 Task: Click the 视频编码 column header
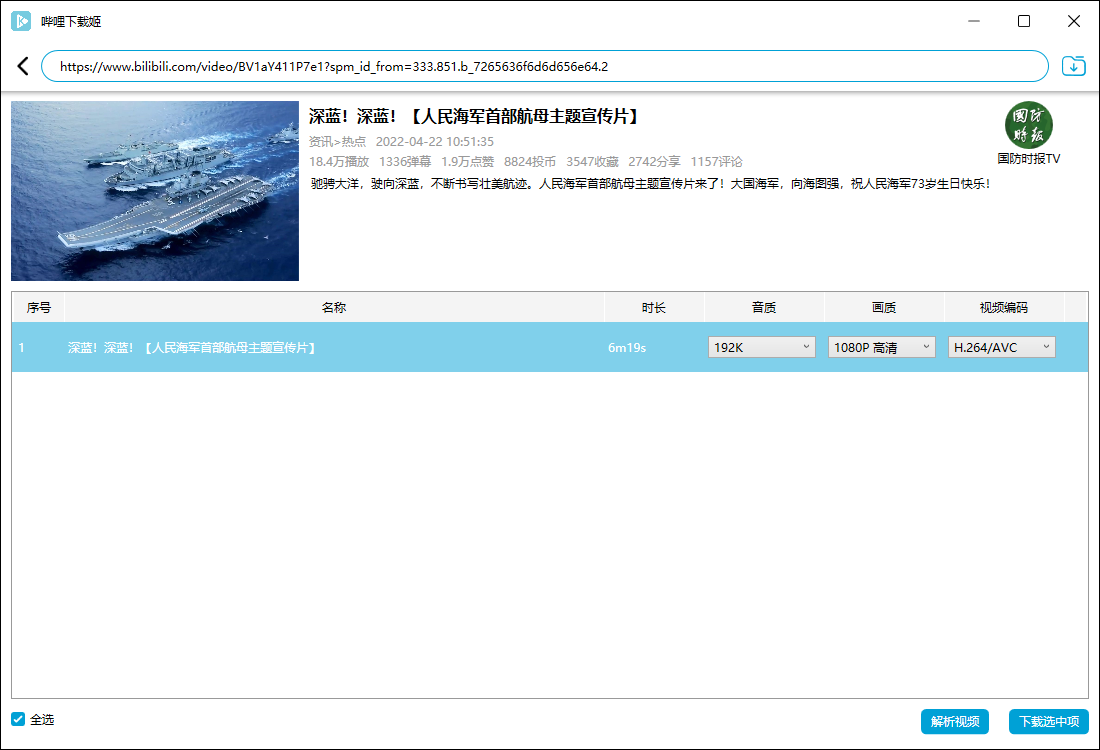[1004, 307]
